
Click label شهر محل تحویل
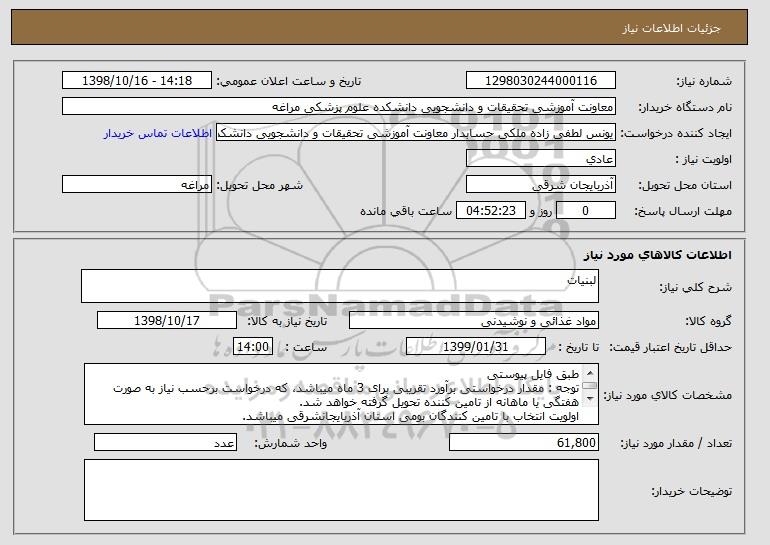[260, 185]
